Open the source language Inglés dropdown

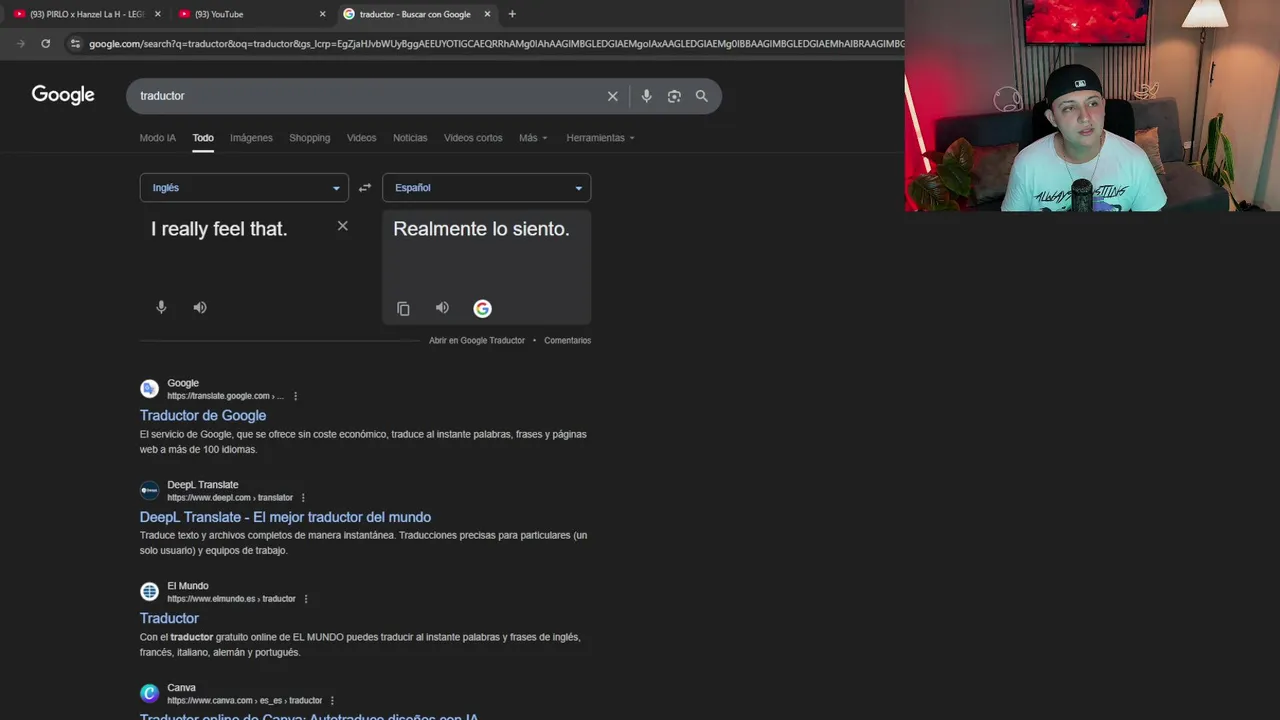tap(244, 188)
